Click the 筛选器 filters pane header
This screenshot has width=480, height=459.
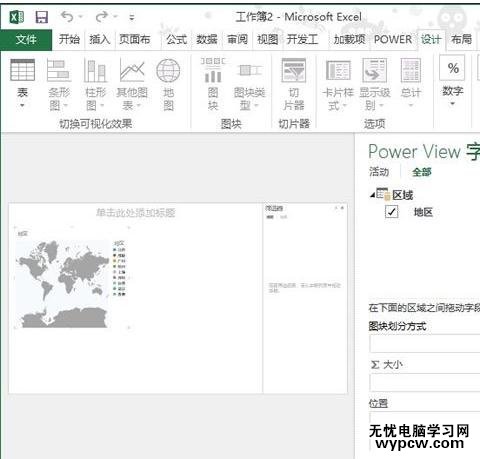(x=274, y=208)
